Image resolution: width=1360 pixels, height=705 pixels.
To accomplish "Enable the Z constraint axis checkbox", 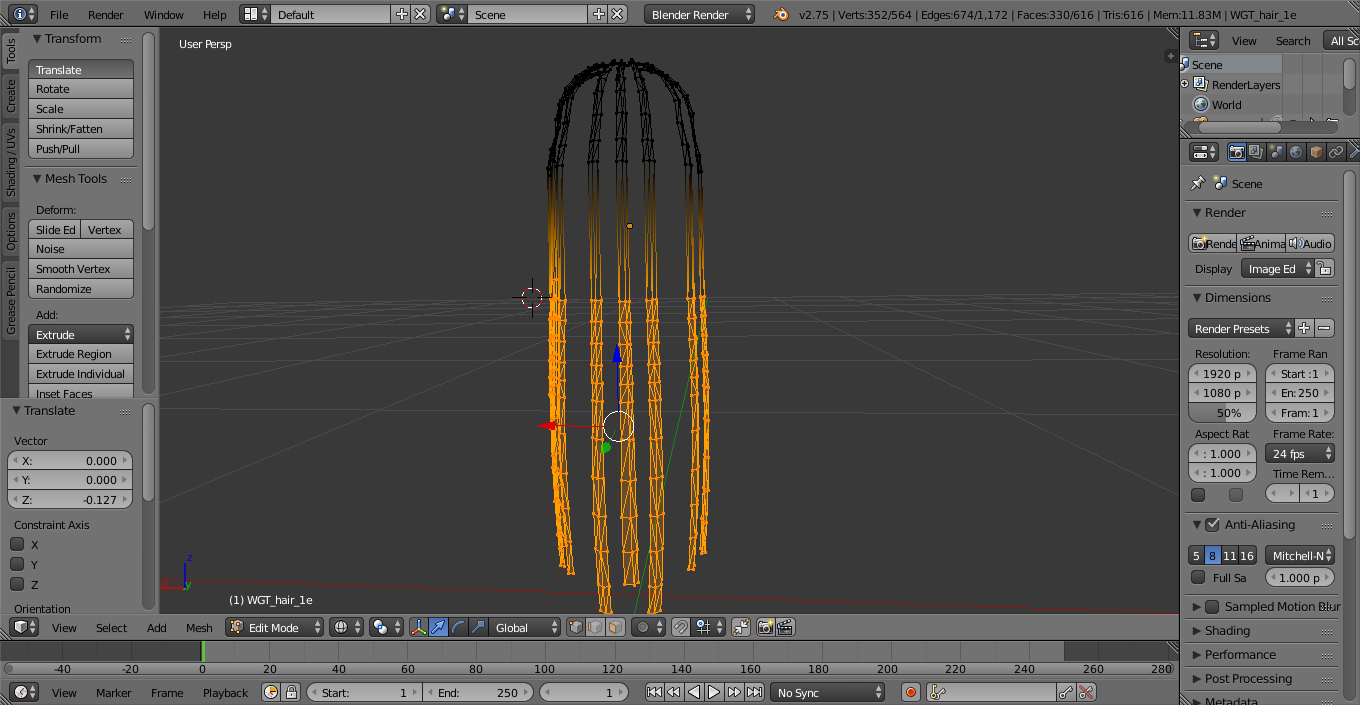I will coord(17,584).
